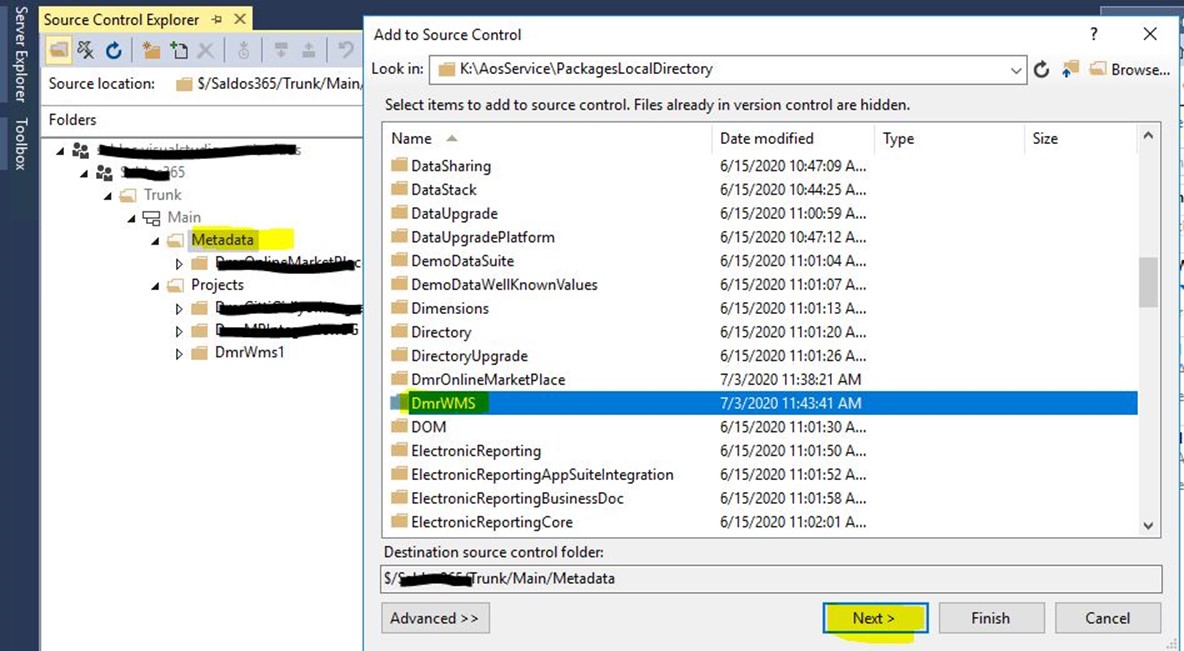
Task: Collapse the Projects folder node
Action: coord(155,286)
